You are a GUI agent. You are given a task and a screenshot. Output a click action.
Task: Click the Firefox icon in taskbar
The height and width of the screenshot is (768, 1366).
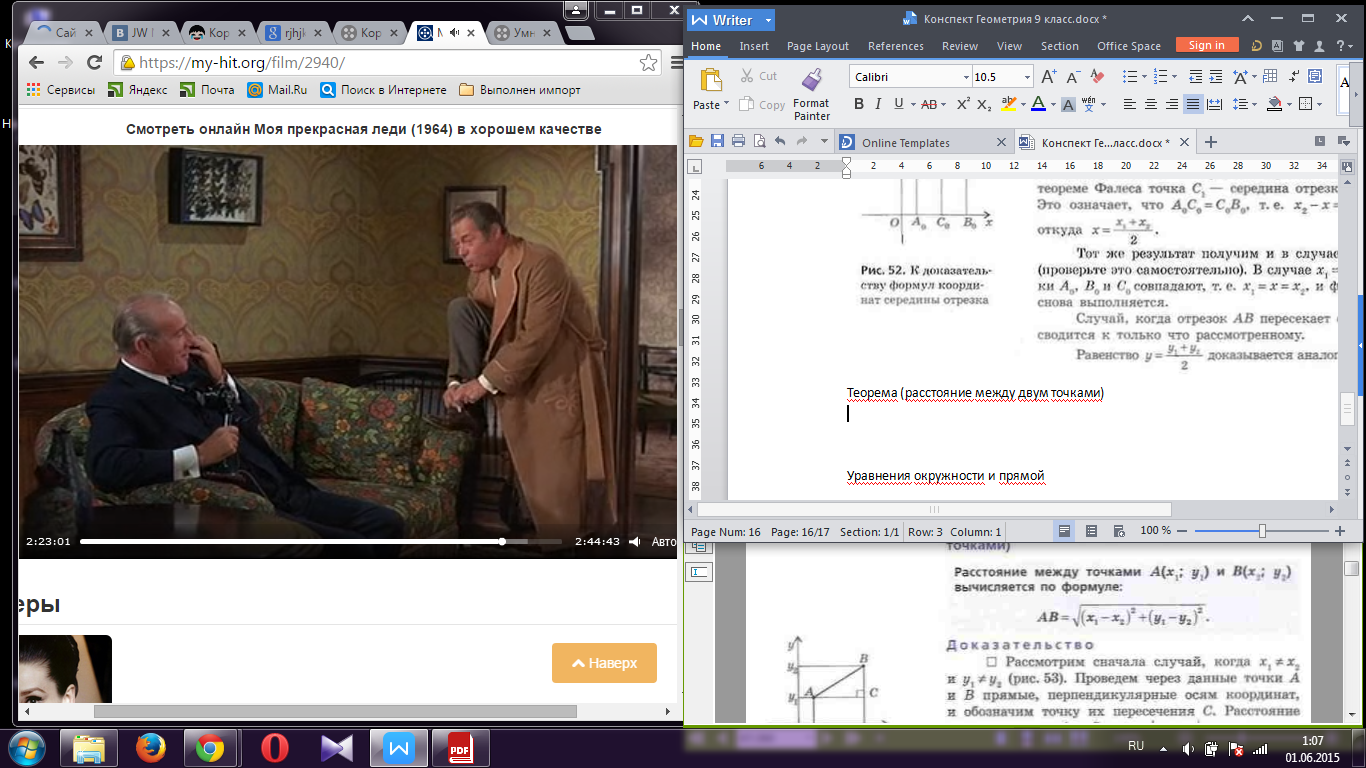click(x=152, y=747)
